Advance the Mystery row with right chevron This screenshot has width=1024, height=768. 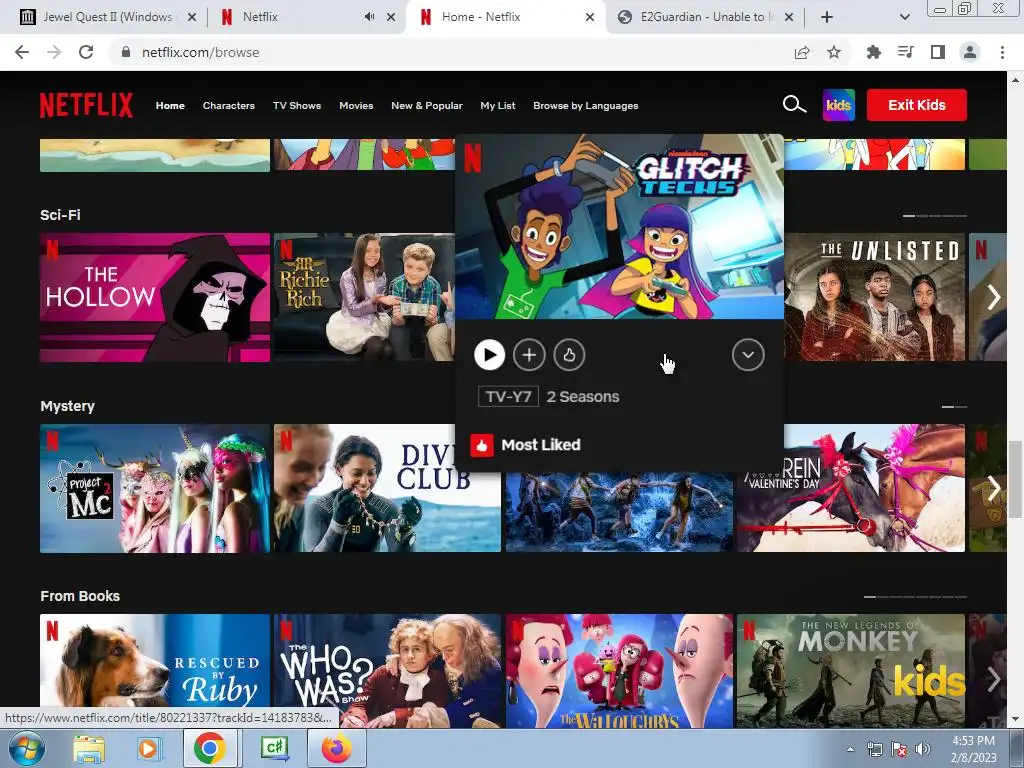pyautogui.click(x=993, y=488)
